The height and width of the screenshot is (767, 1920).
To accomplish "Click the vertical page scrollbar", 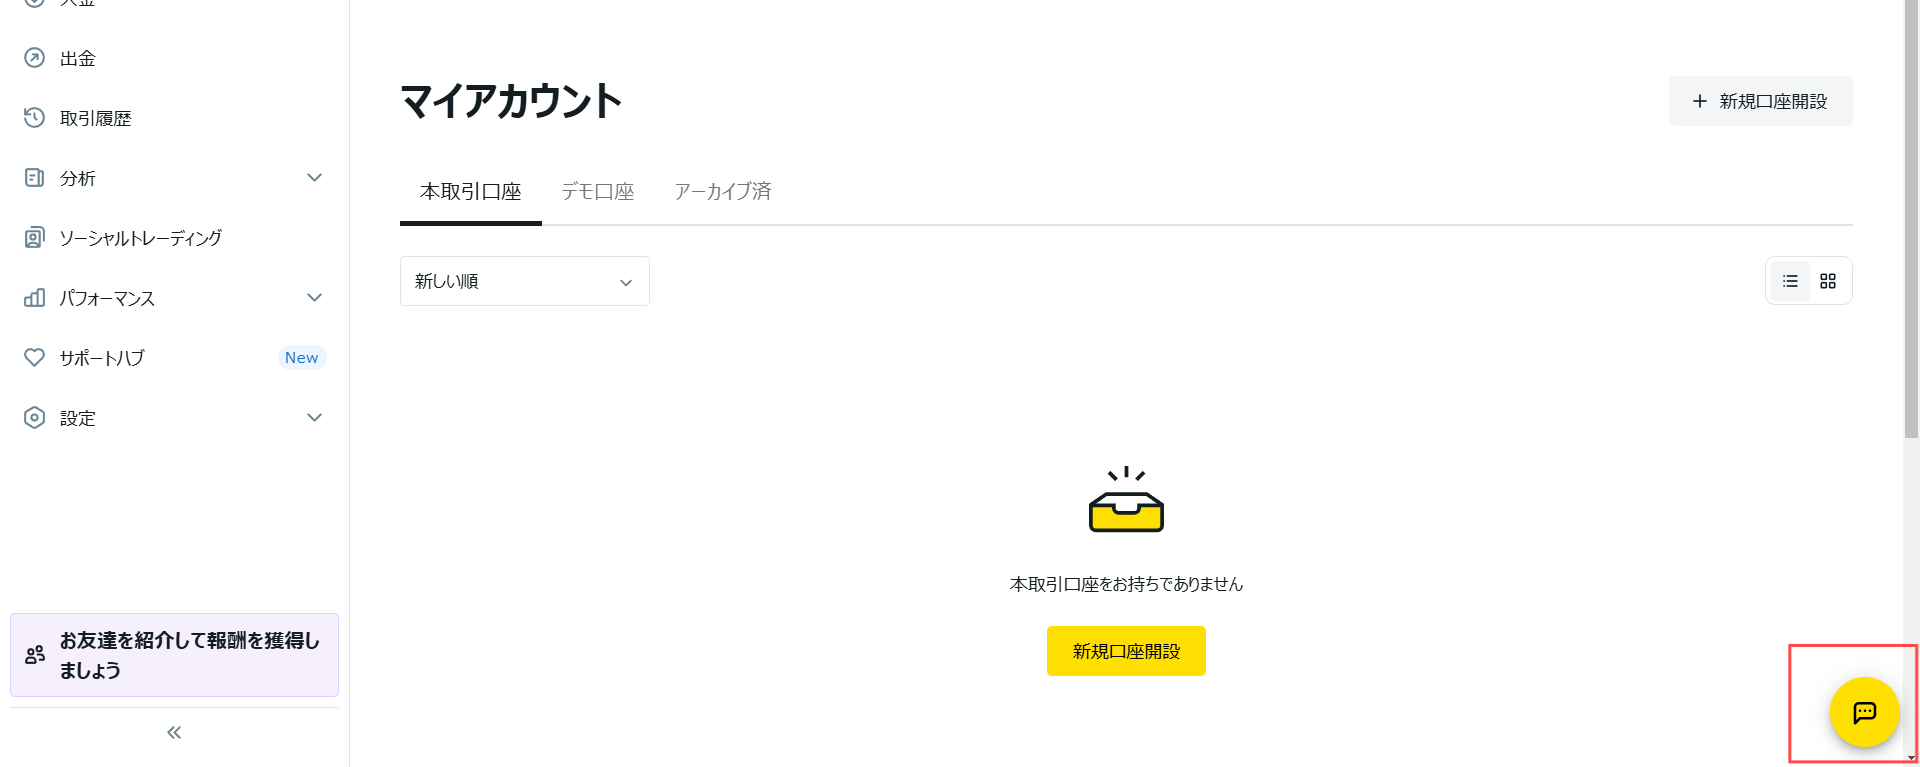I will click(1911, 219).
